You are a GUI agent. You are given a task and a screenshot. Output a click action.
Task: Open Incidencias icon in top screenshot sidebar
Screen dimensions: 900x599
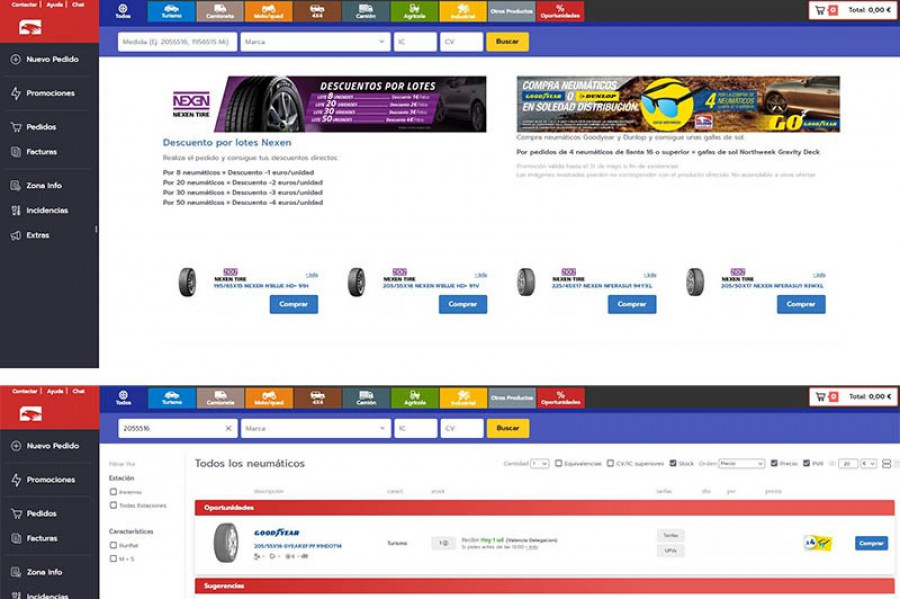pyautogui.click(x=15, y=211)
